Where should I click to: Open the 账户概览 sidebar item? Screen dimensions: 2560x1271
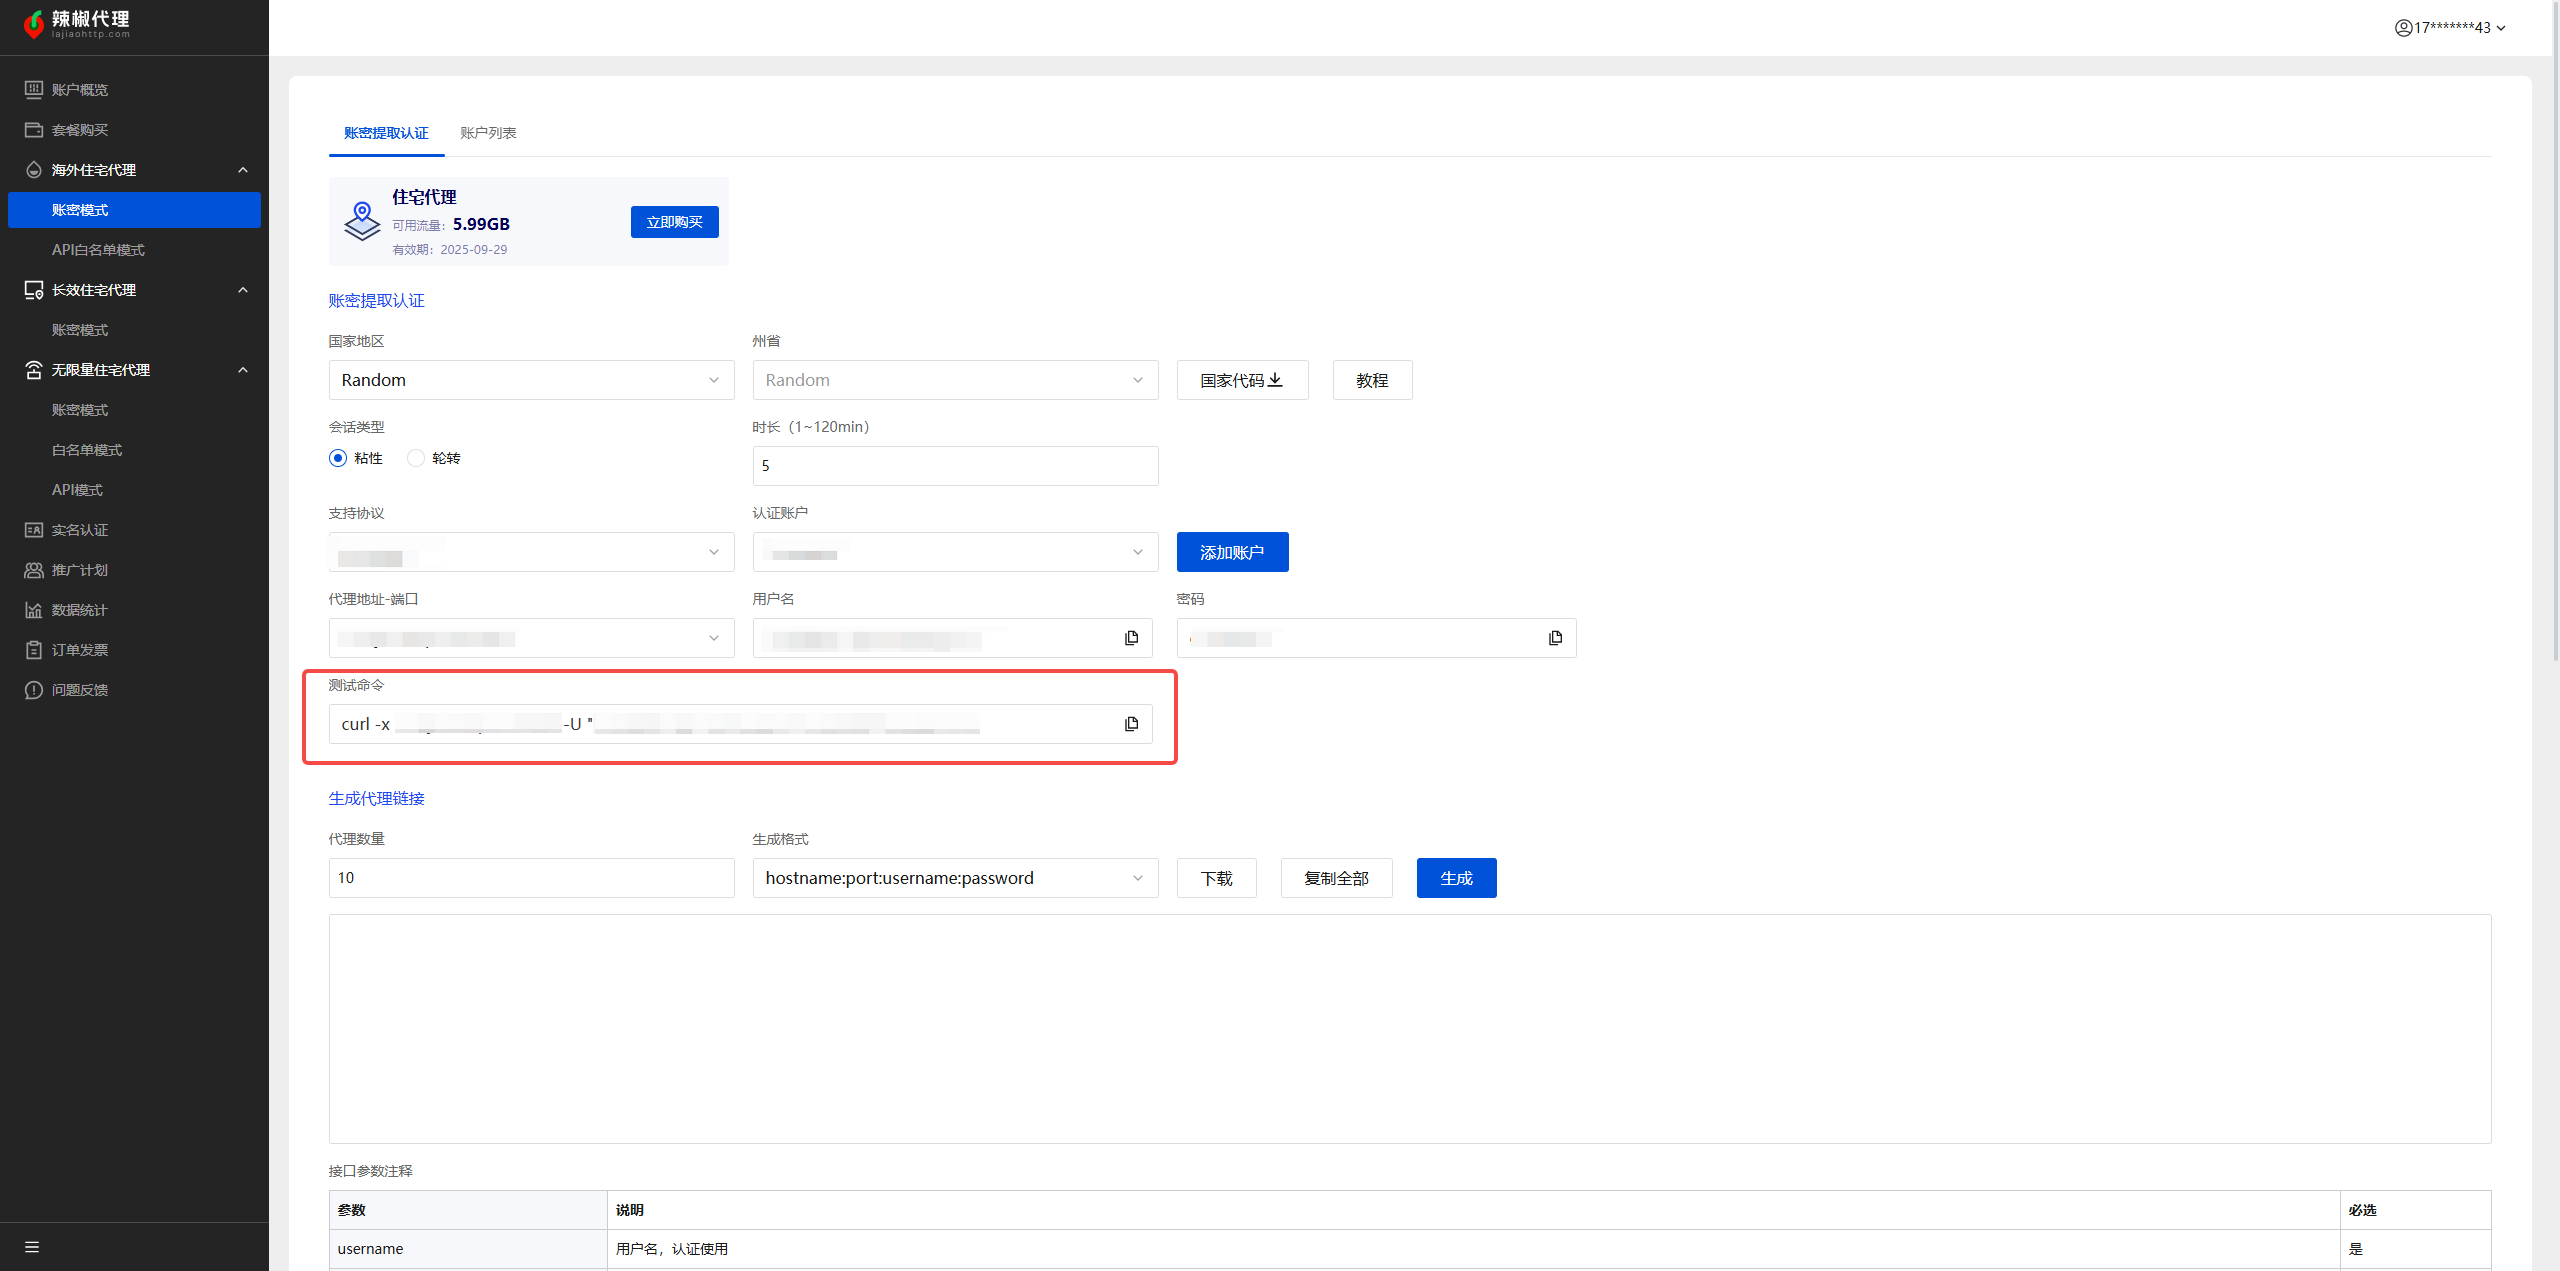tap(80, 90)
